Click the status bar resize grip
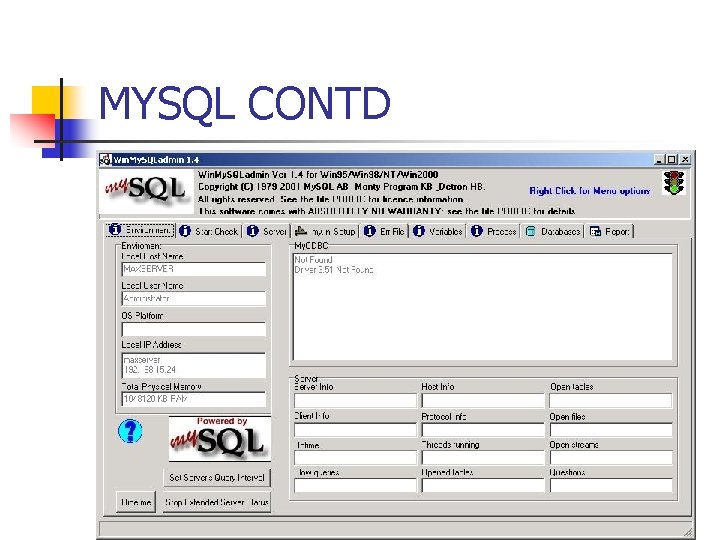The height and width of the screenshot is (540, 720). pyautogui.click(x=688, y=532)
